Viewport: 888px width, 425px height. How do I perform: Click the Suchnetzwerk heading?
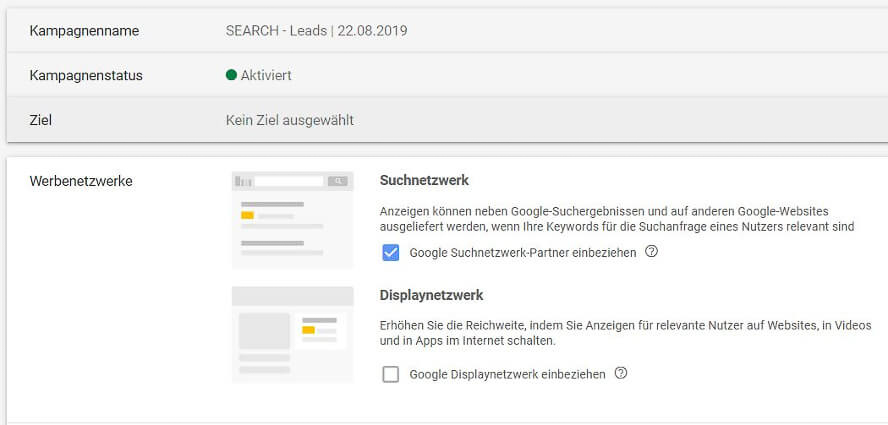(x=424, y=180)
